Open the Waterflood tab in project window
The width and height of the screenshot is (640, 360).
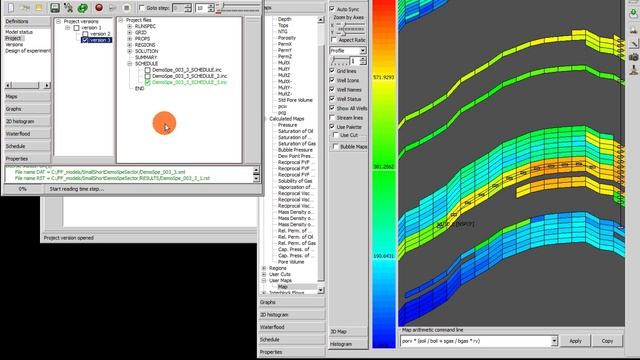click(x=27, y=134)
